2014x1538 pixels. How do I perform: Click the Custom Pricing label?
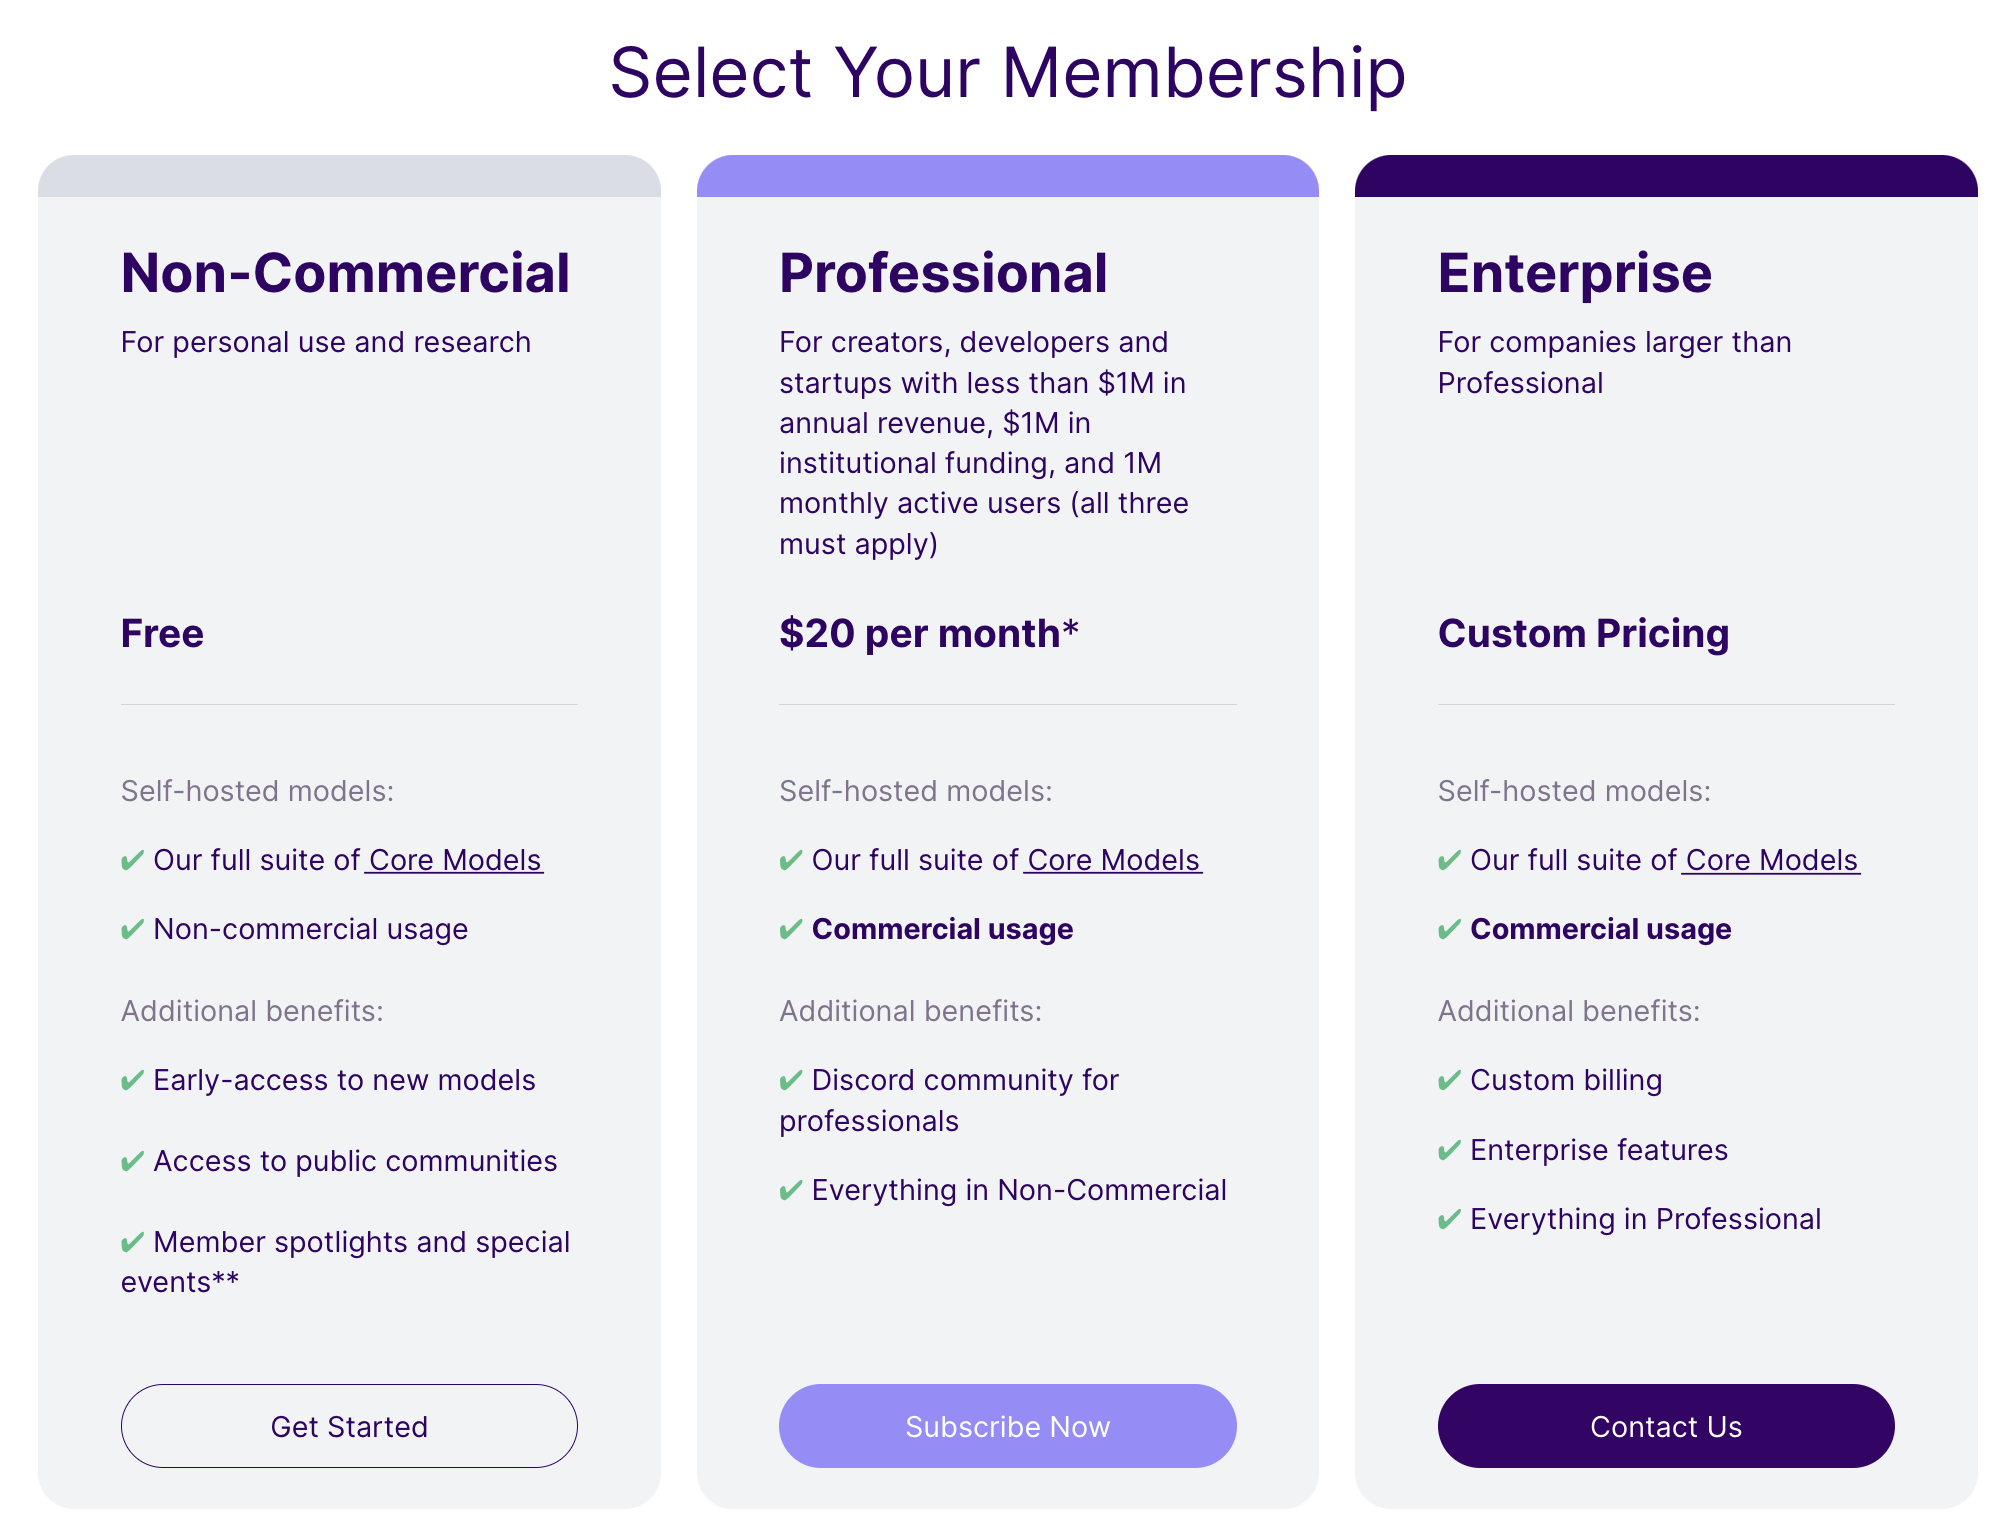pos(1583,634)
